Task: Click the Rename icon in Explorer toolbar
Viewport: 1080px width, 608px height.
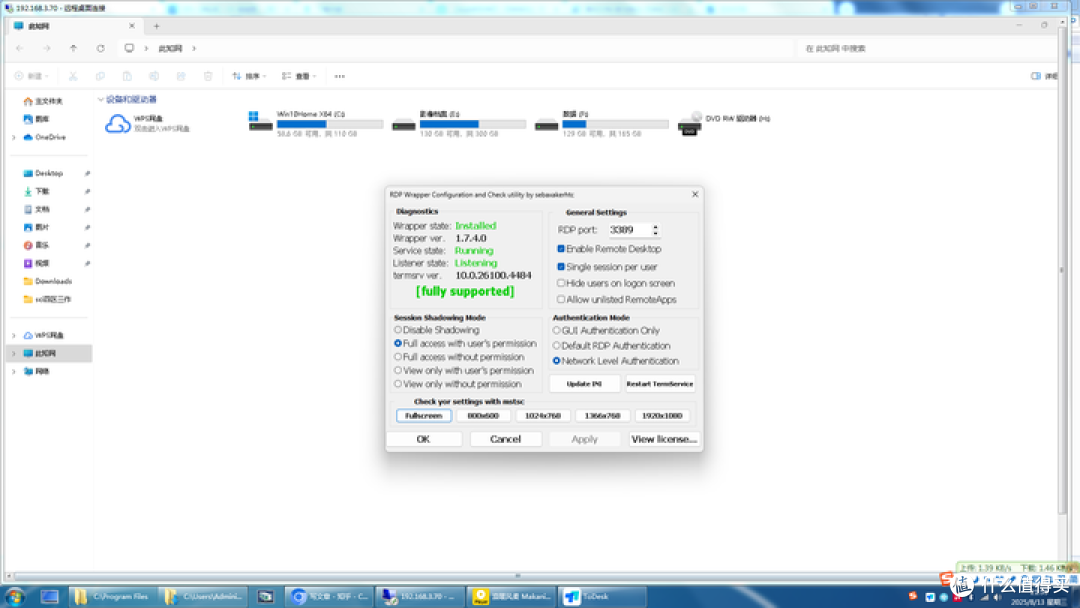Action: (154, 76)
